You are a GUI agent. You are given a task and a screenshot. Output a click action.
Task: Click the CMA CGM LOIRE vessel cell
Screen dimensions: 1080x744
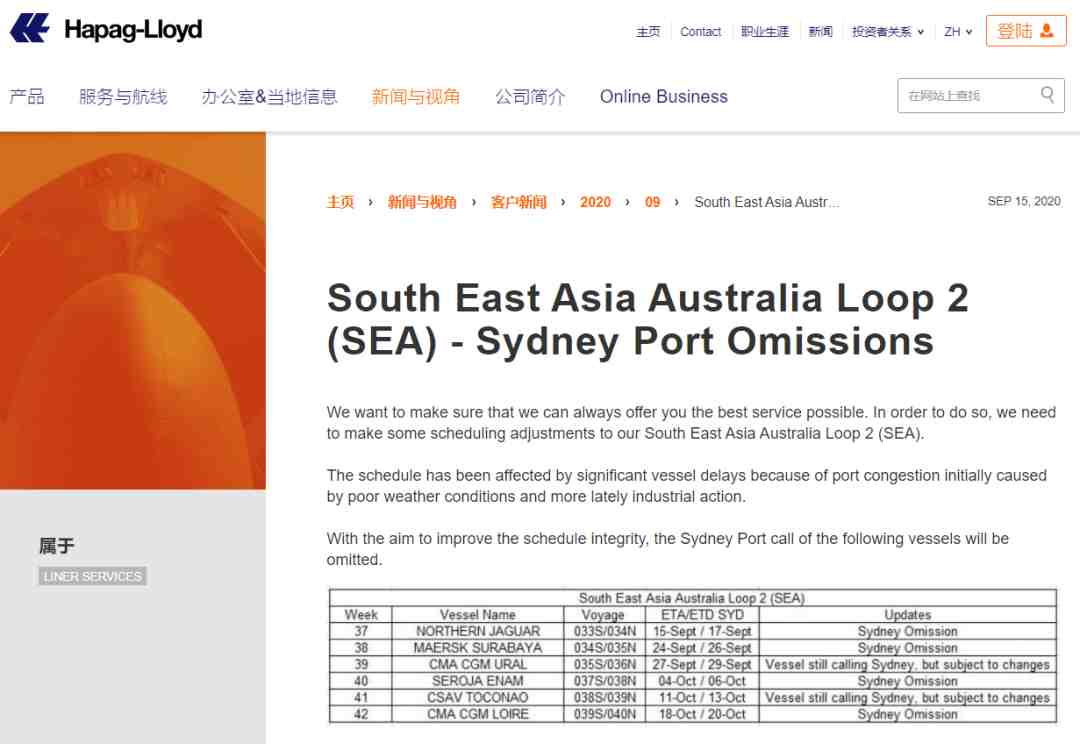pos(478,714)
